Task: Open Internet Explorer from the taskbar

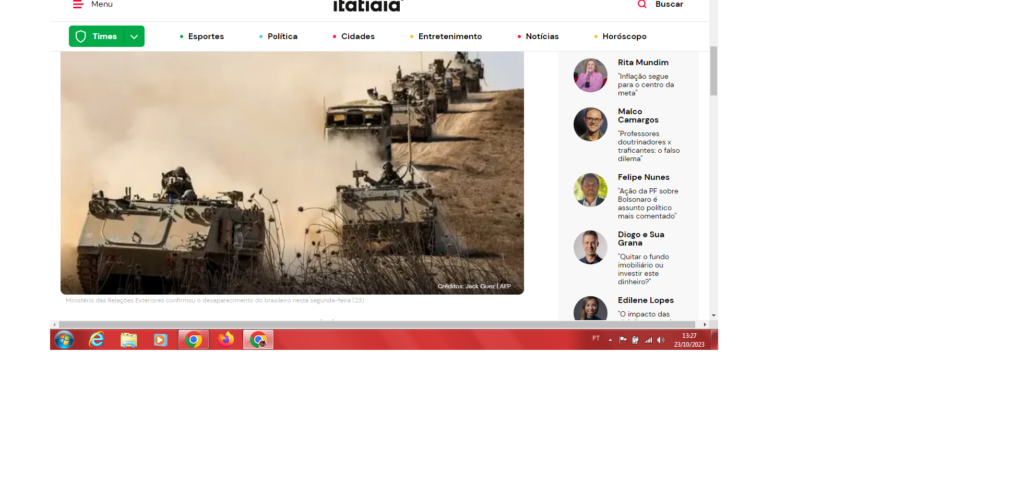Action: point(96,340)
